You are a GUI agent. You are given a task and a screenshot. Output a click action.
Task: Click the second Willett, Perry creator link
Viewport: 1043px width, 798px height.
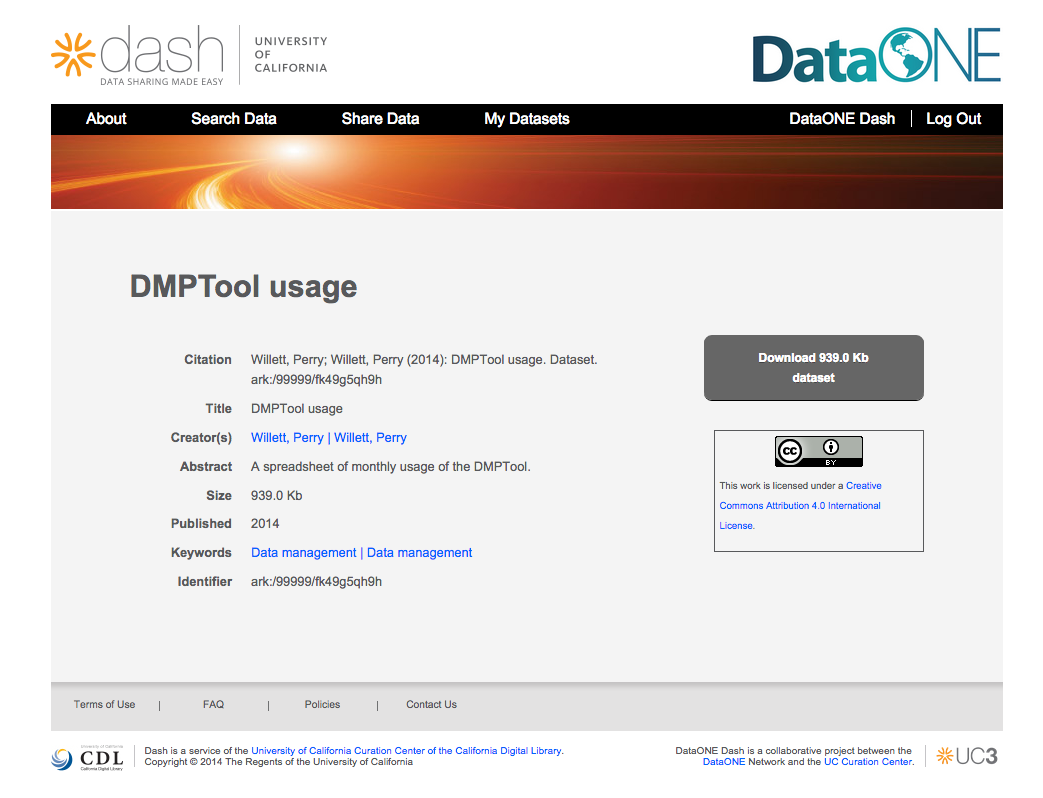(x=371, y=438)
